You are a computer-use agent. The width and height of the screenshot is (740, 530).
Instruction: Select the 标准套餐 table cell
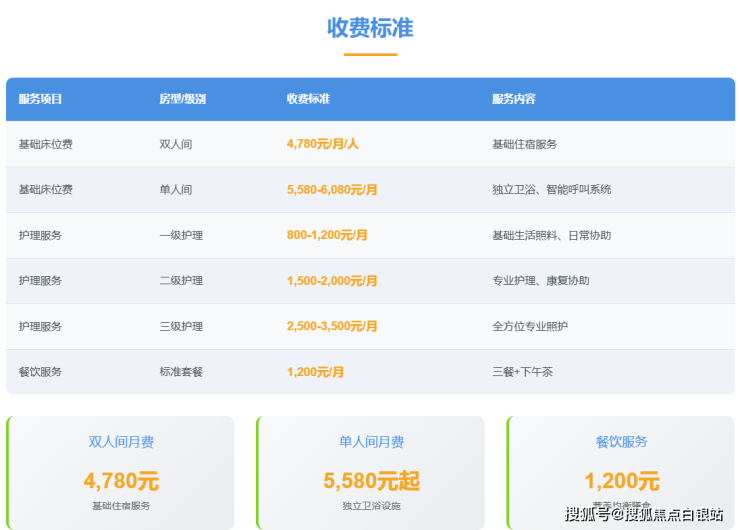point(181,372)
